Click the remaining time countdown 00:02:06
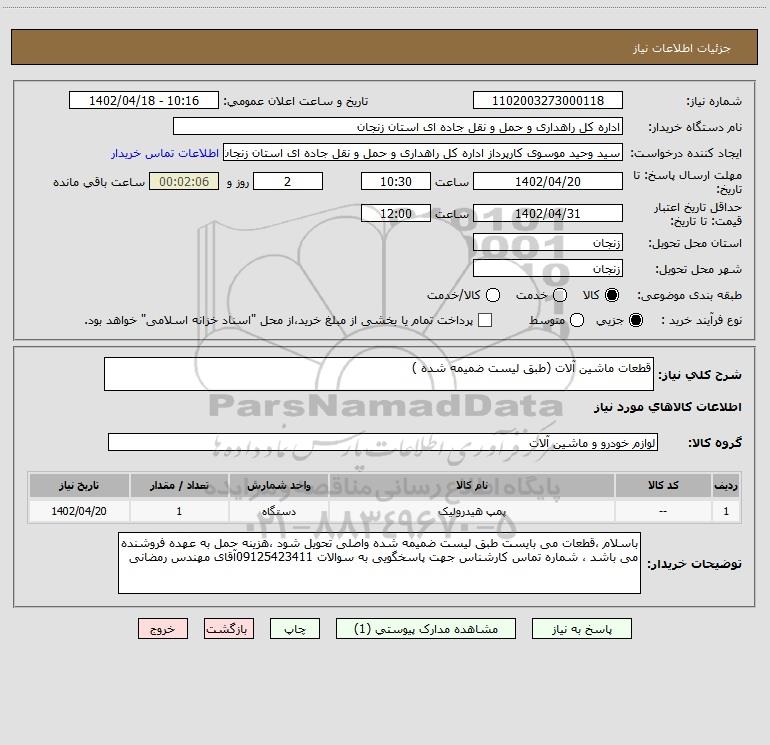This screenshot has width=770, height=745. [184, 181]
